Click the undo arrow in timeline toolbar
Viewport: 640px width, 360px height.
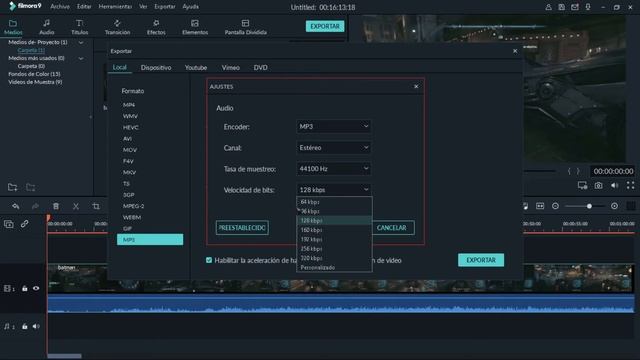click(x=16, y=206)
